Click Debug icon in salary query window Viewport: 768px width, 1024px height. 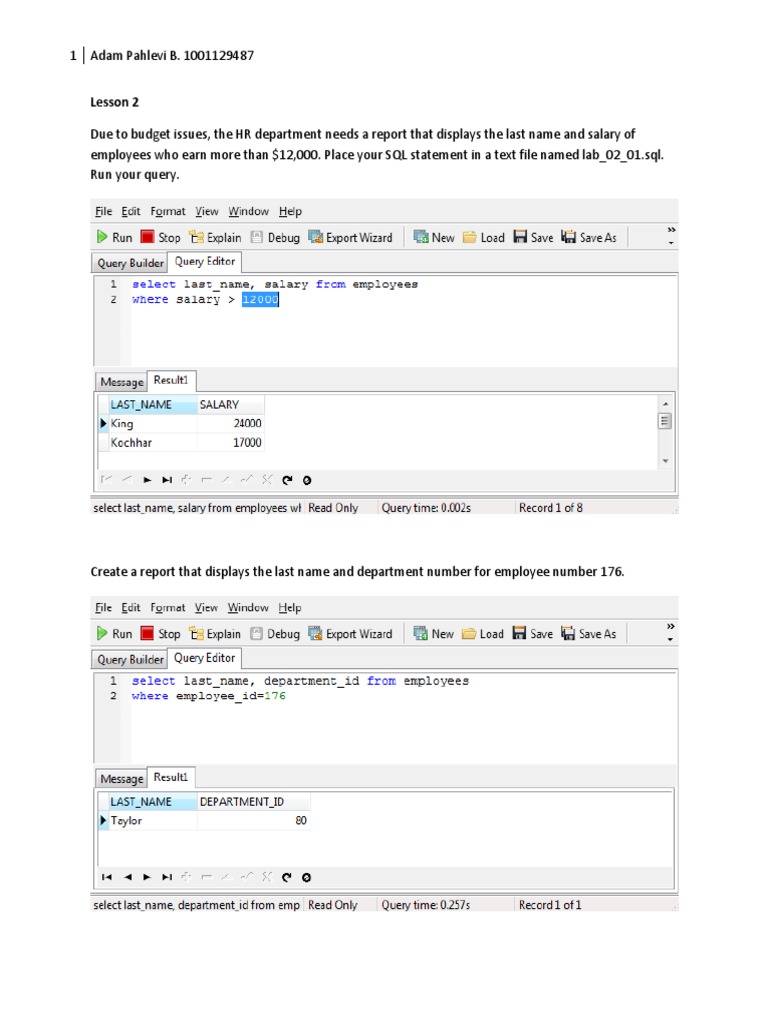pos(257,237)
